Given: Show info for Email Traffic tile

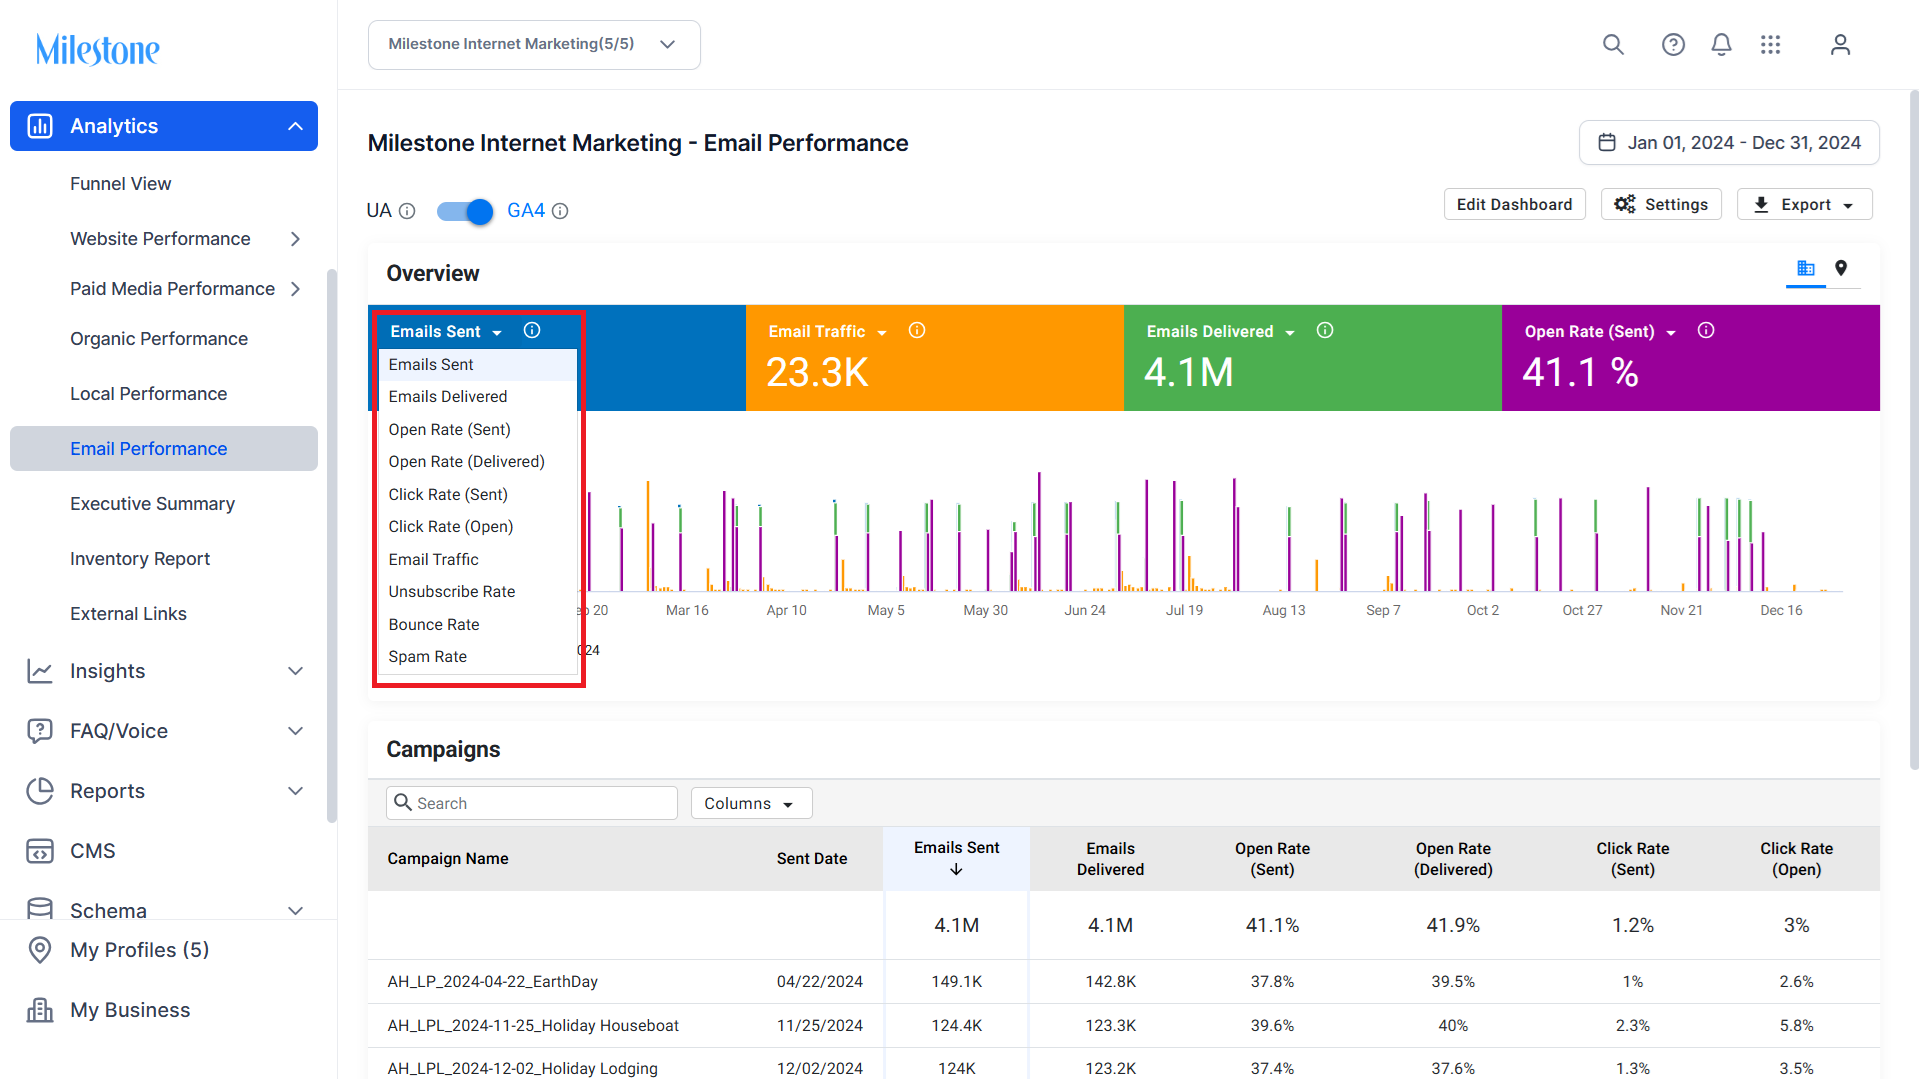Looking at the screenshot, I should (916, 330).
